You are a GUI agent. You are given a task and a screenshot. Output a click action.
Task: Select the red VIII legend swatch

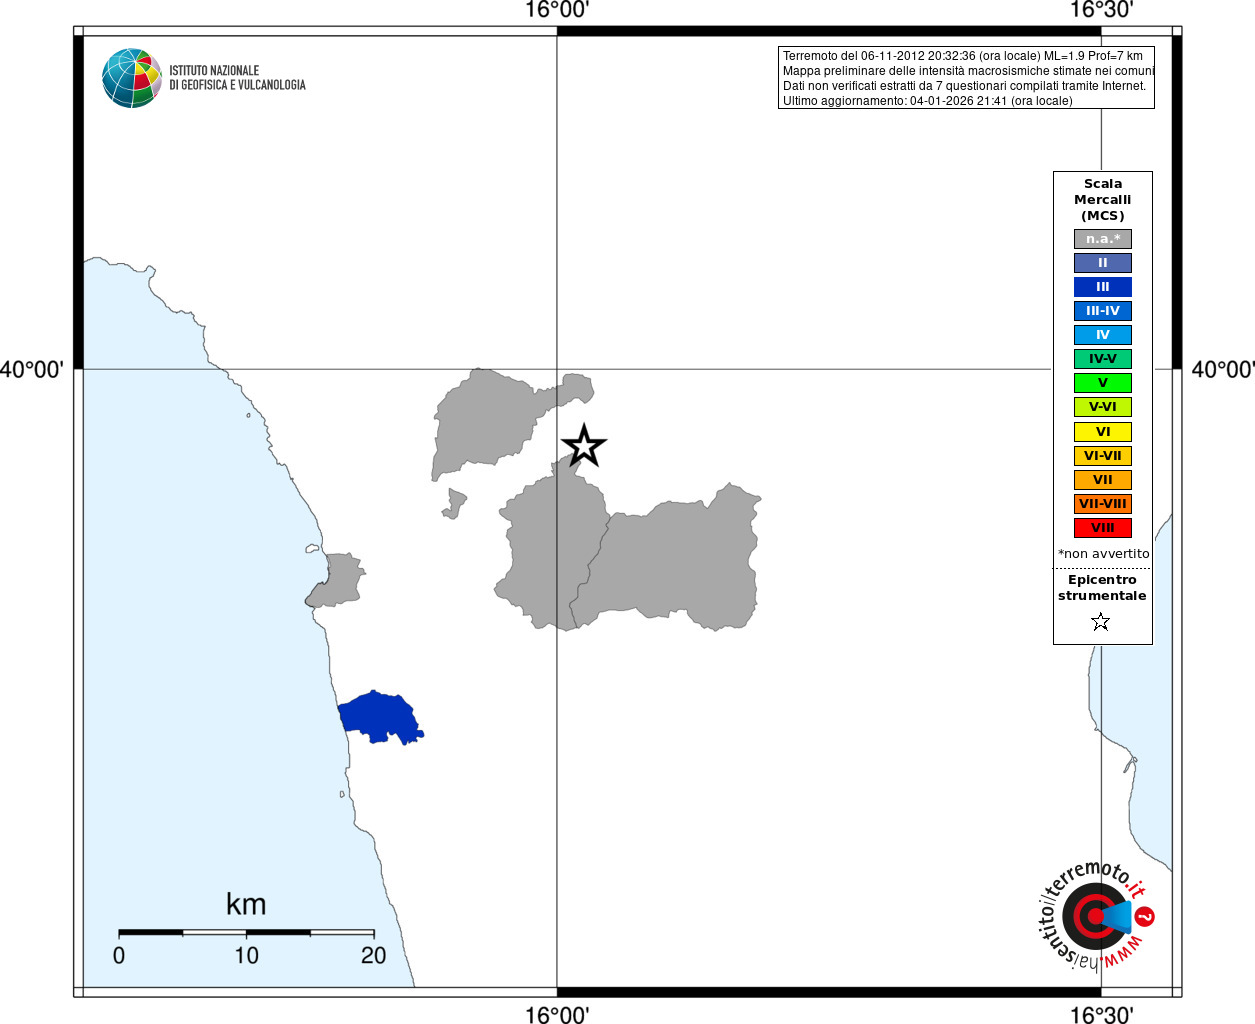coord(1102,528)
